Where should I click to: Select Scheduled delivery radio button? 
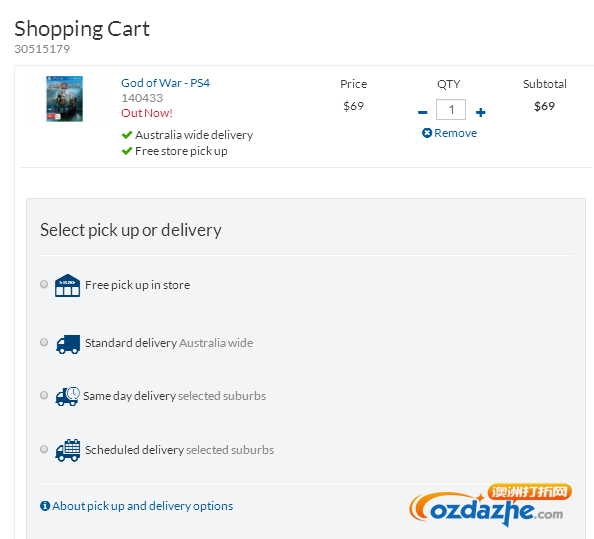tap(44, 449)
